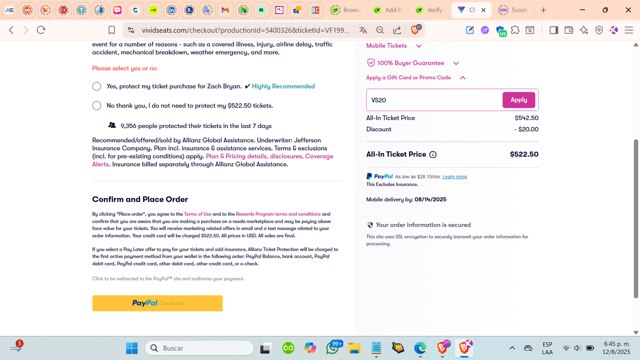This screenshot has height=360, width=640.
Task: Click the scrollbar down arrow
Action: click(x=636, y=332)
